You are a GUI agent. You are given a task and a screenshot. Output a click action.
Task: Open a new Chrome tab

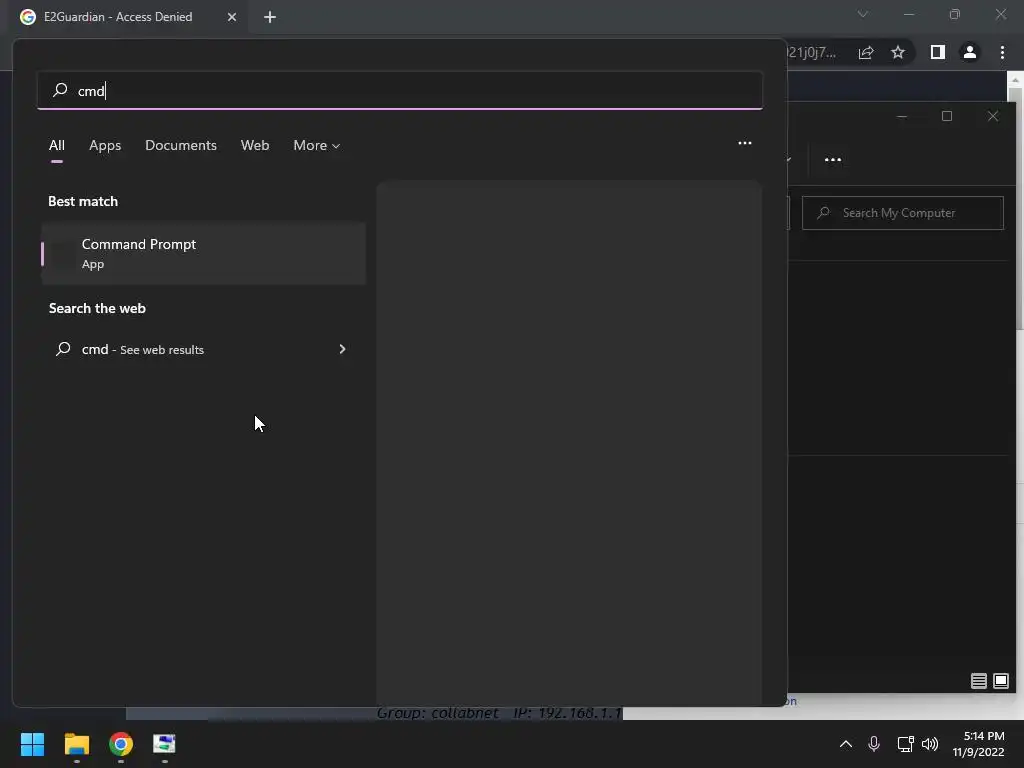click(270, 17)
